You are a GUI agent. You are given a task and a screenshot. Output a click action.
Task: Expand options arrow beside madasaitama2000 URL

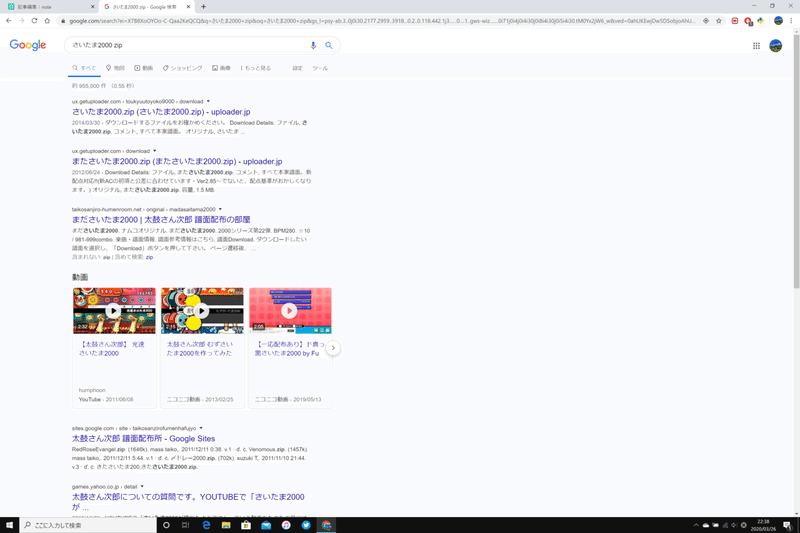tap(220, 209)
